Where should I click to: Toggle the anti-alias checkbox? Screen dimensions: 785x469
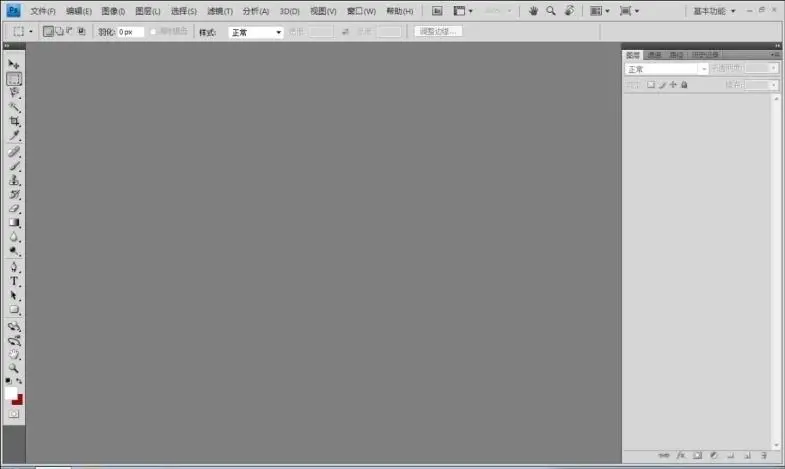pyautogui.click(x=153, y=32)
